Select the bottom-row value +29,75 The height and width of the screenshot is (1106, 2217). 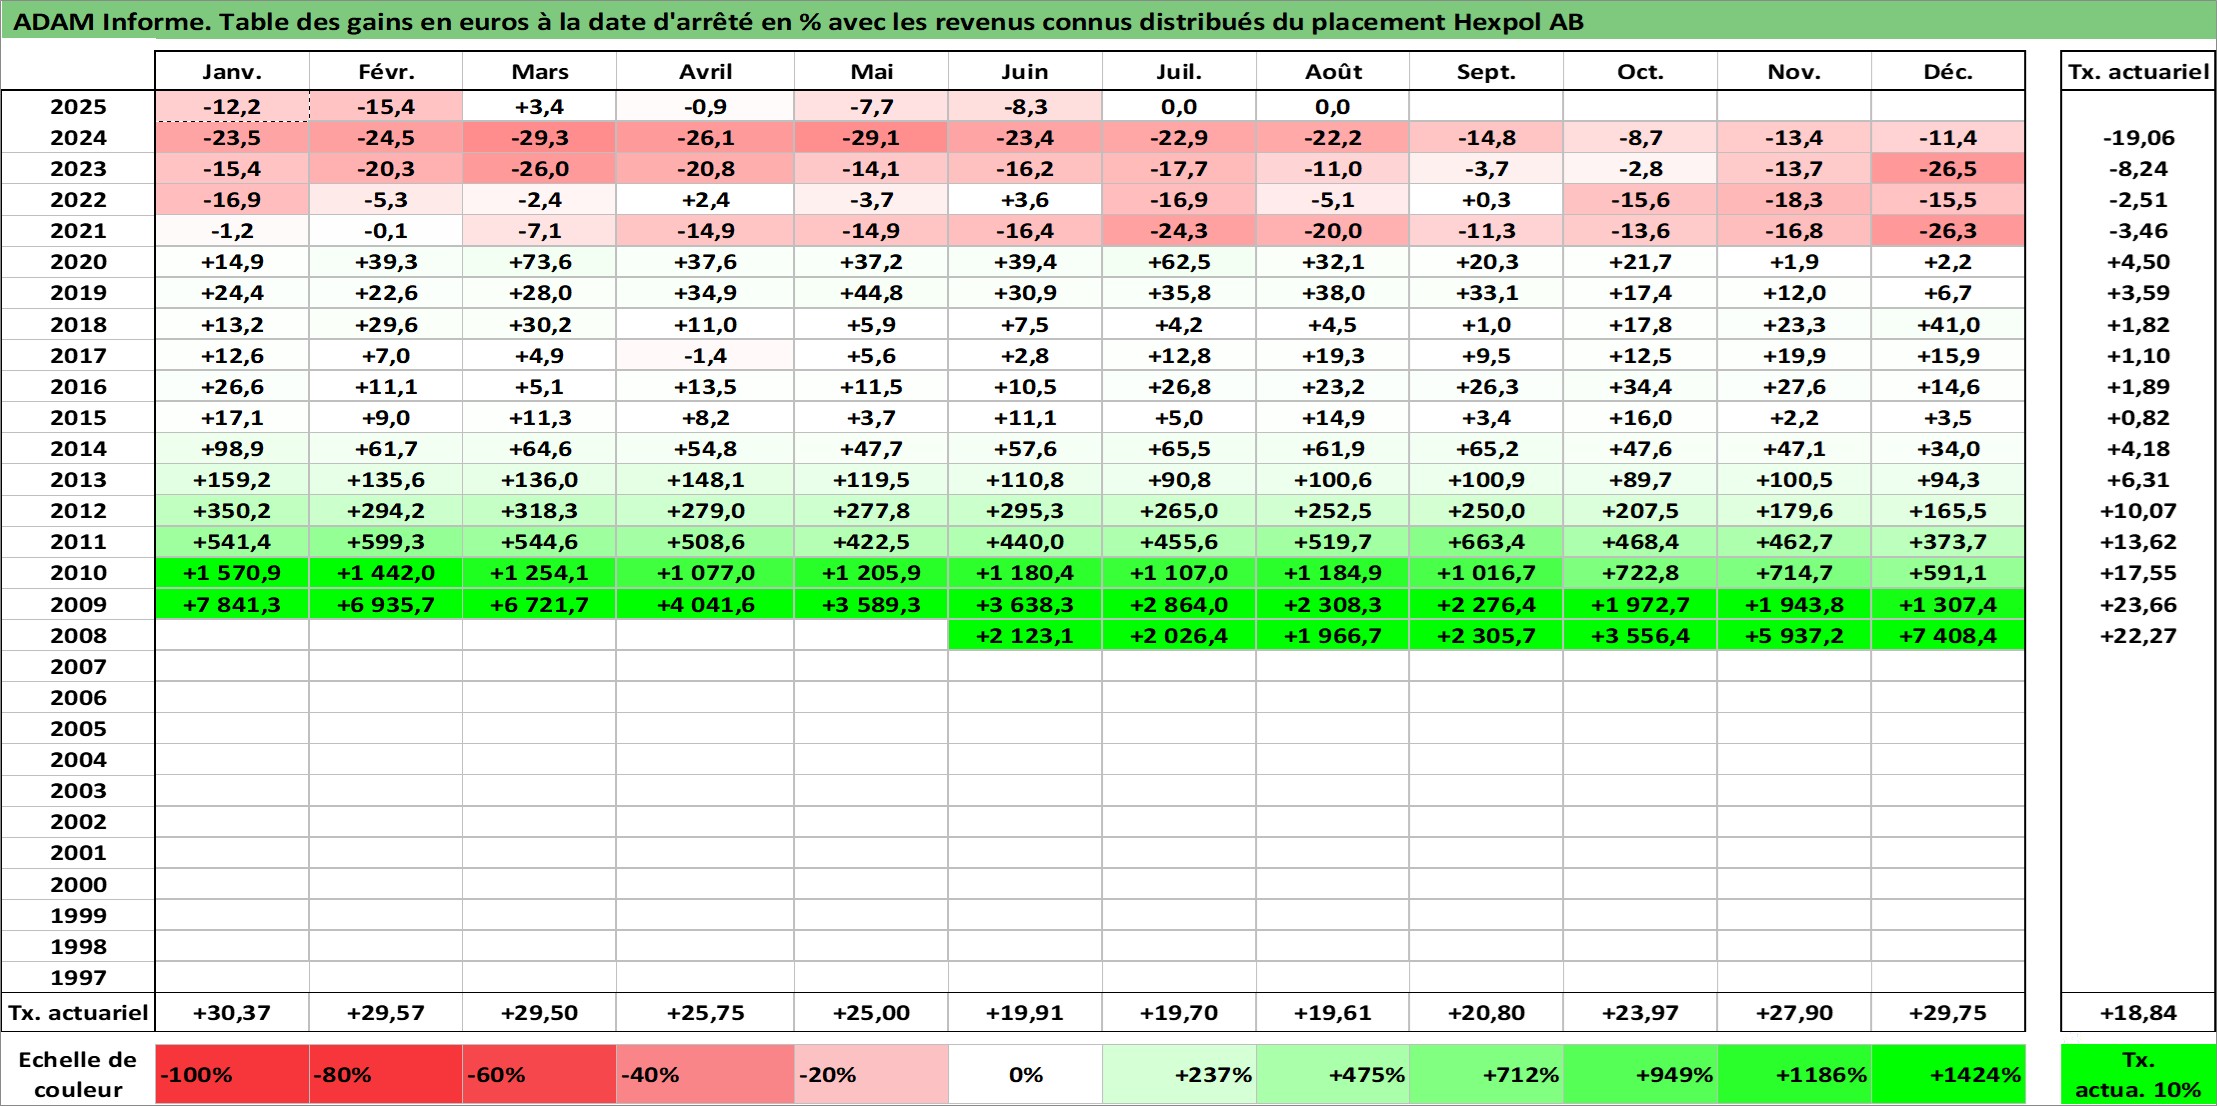point(1948,1012)
